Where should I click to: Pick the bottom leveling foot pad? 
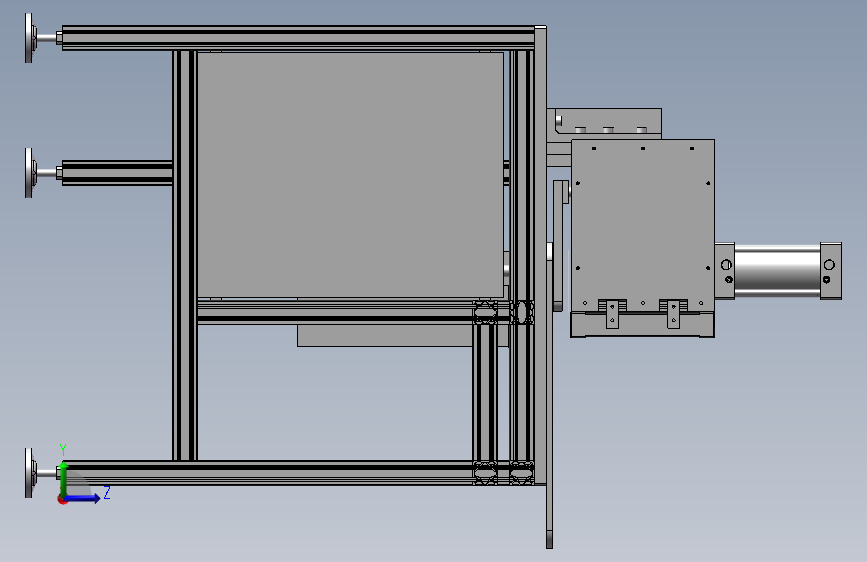click(29, 473)
